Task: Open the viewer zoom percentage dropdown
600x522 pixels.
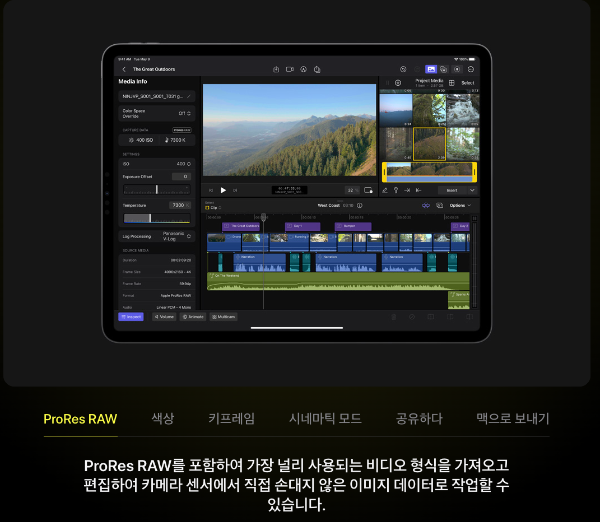Action: click(352, 190)
